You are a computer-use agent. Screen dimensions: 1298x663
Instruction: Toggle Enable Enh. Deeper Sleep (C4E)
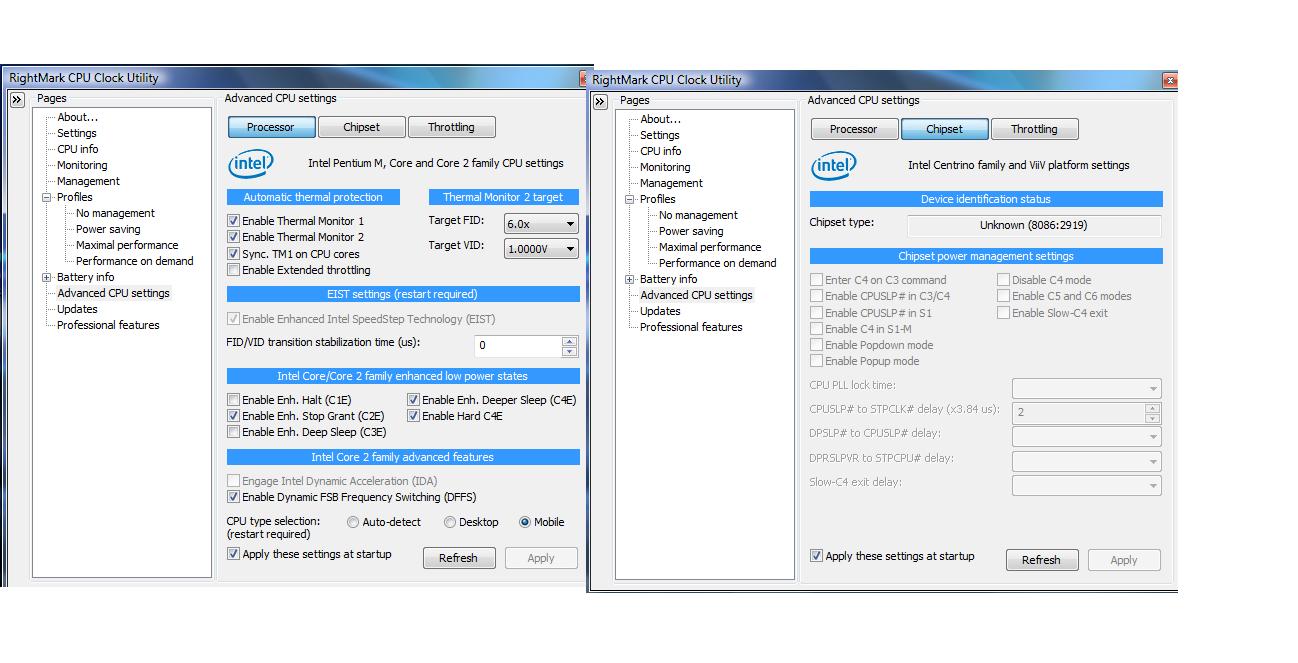[414, 400]
